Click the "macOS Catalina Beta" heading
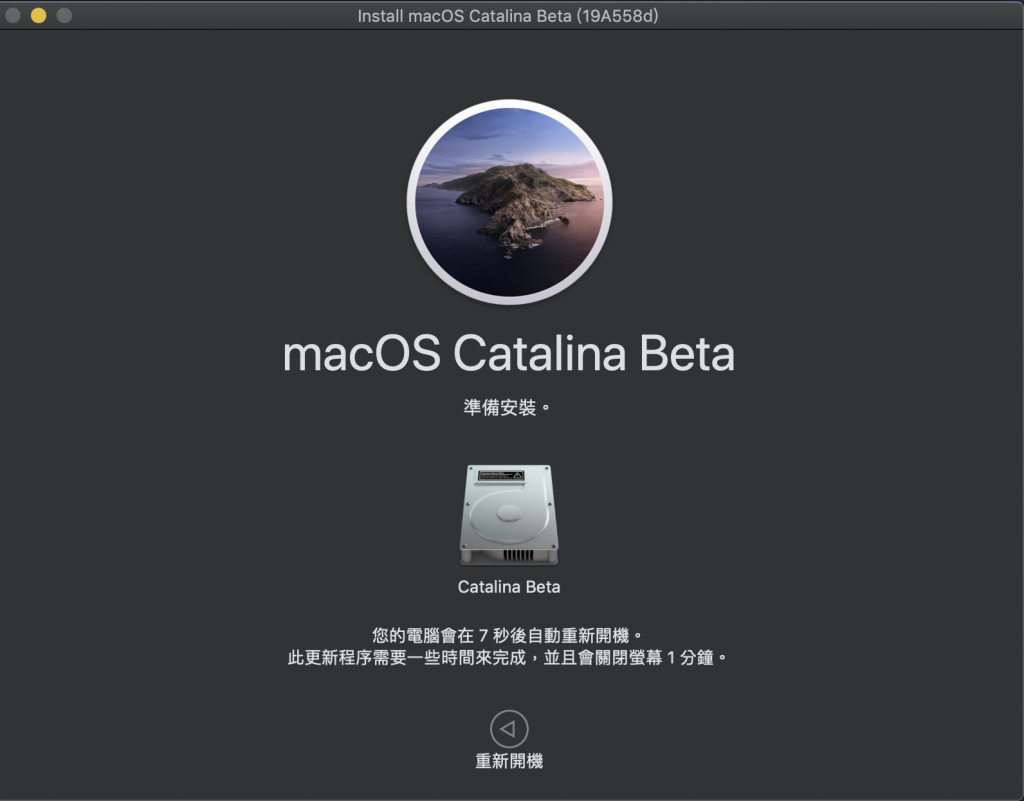1024x801 pixels. 509,353
